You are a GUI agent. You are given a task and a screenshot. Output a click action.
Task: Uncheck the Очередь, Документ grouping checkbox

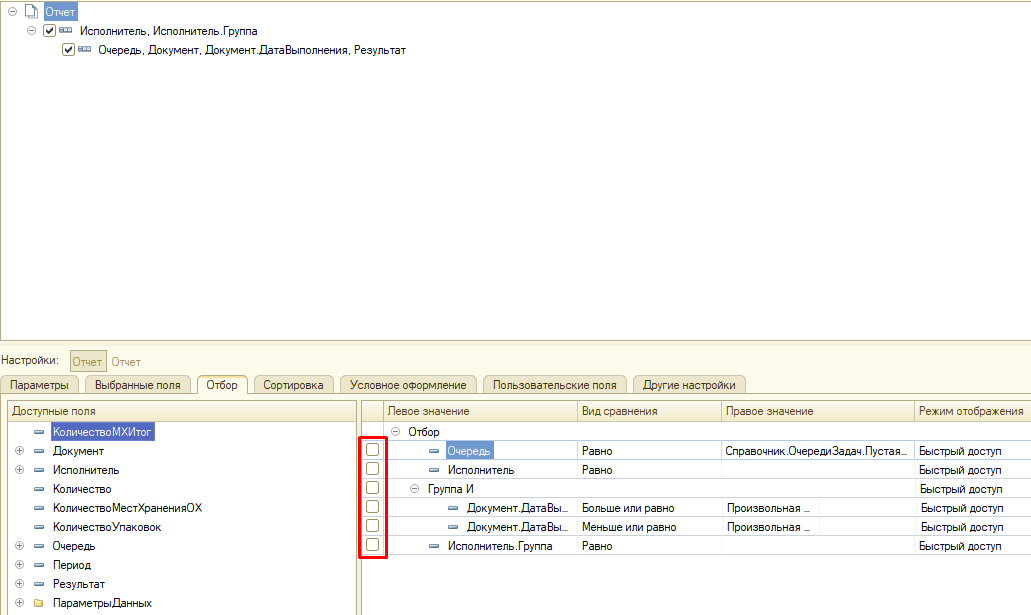click(x=68, y=49)
